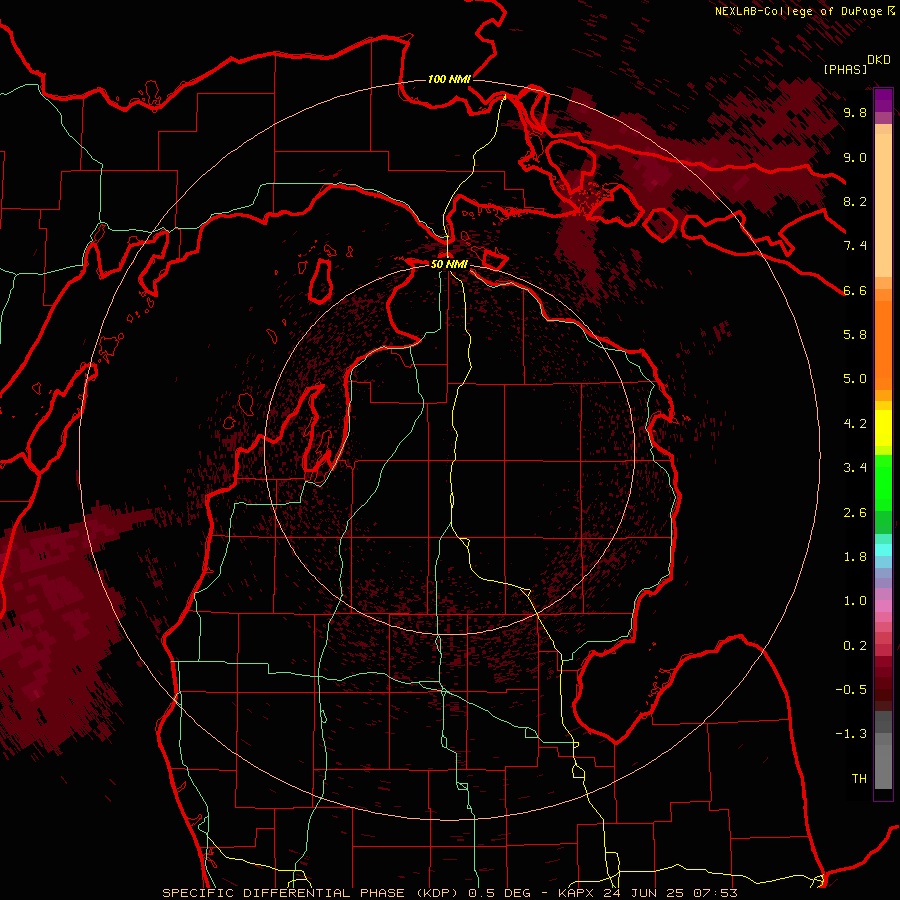Click the 5.8 scale label
The width and height of the screenshot is (900, 900).
point(855,334)
